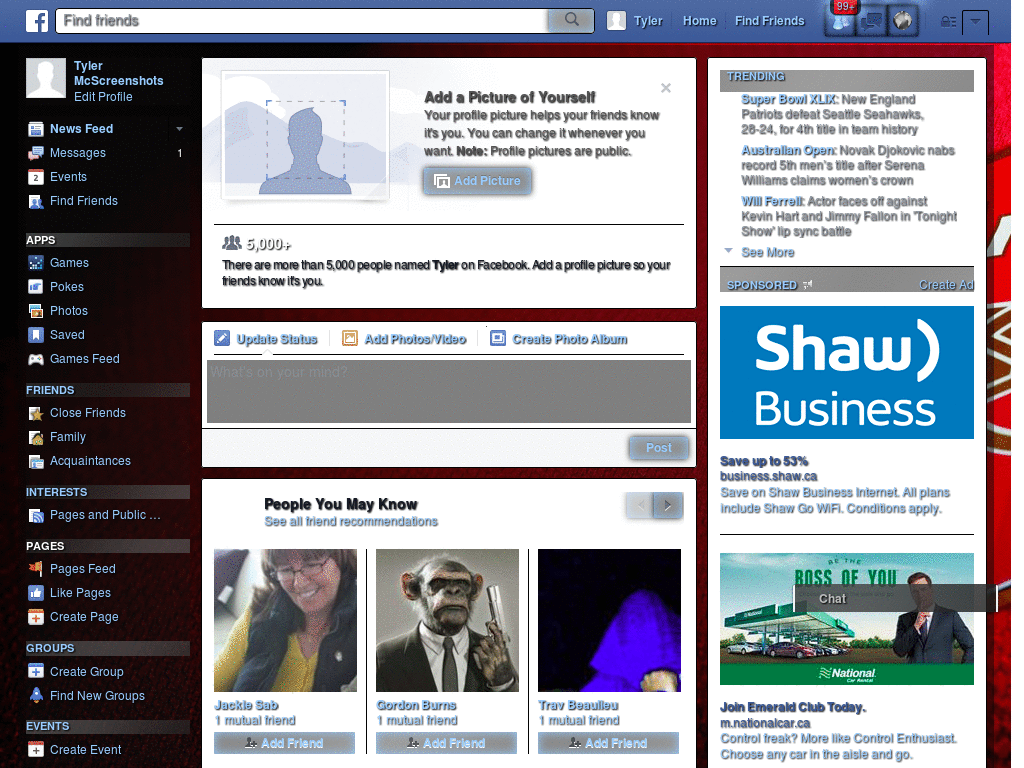Click the Saved bookmark icon

click(36, 335)
